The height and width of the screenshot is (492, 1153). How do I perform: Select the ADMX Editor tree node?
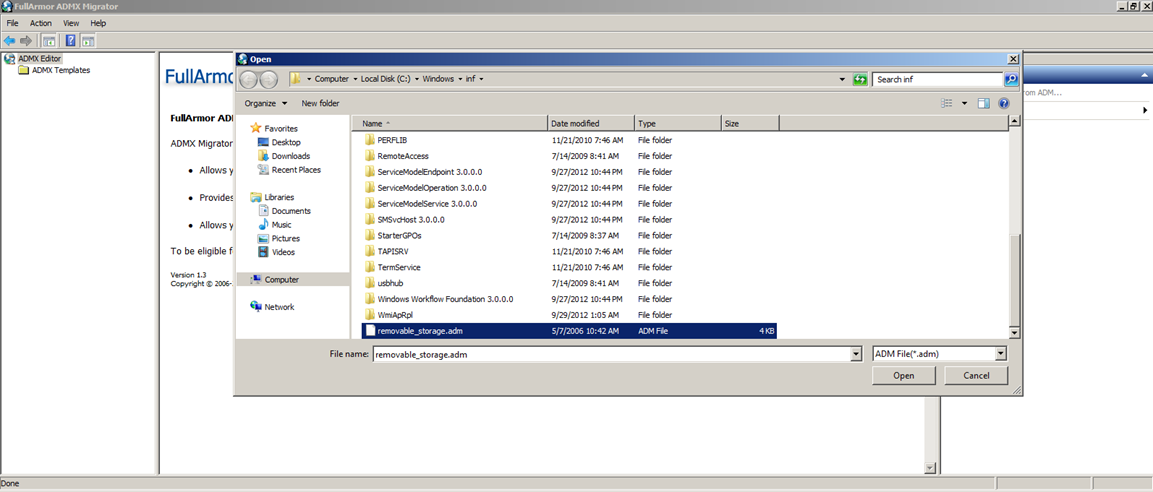pos(40,58)
